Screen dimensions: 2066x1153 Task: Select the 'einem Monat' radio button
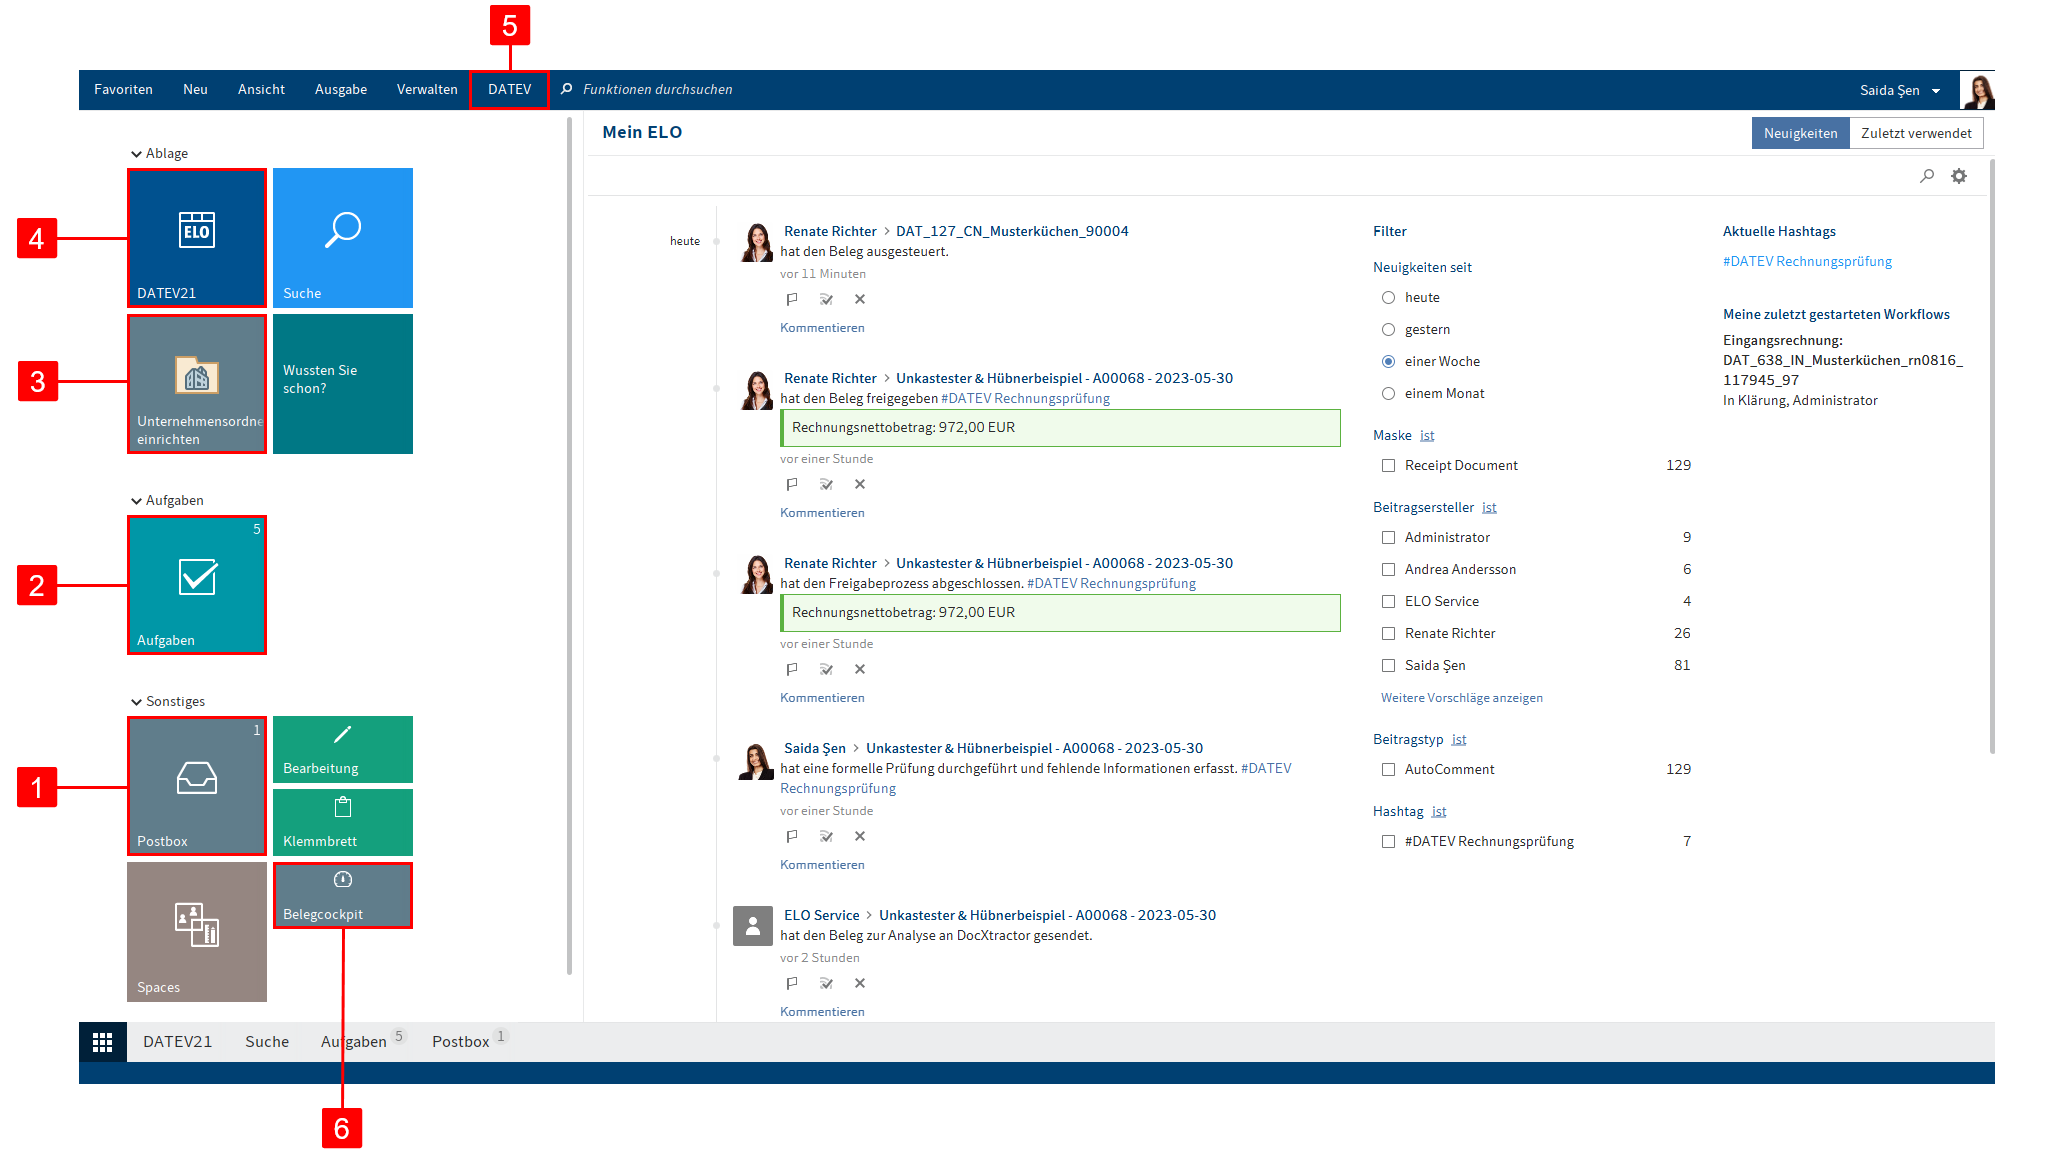(x=1388, y=393)
